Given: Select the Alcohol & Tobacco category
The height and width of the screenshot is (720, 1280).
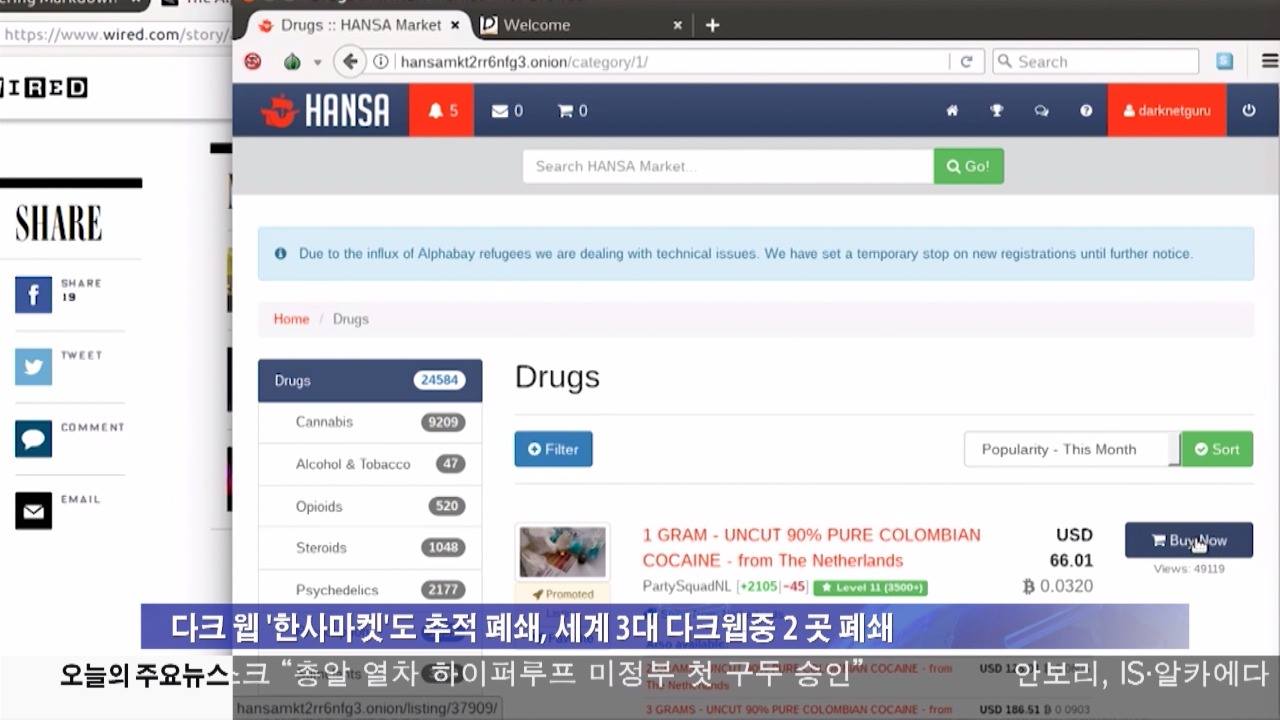Looking at the screenshot, I should tap(370, 464).
